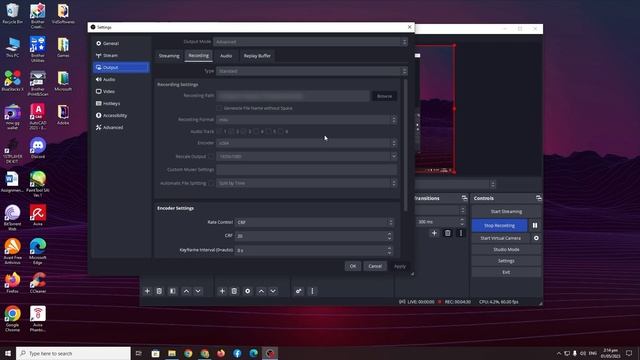Click the remove scene trash icon

(159, 291)
